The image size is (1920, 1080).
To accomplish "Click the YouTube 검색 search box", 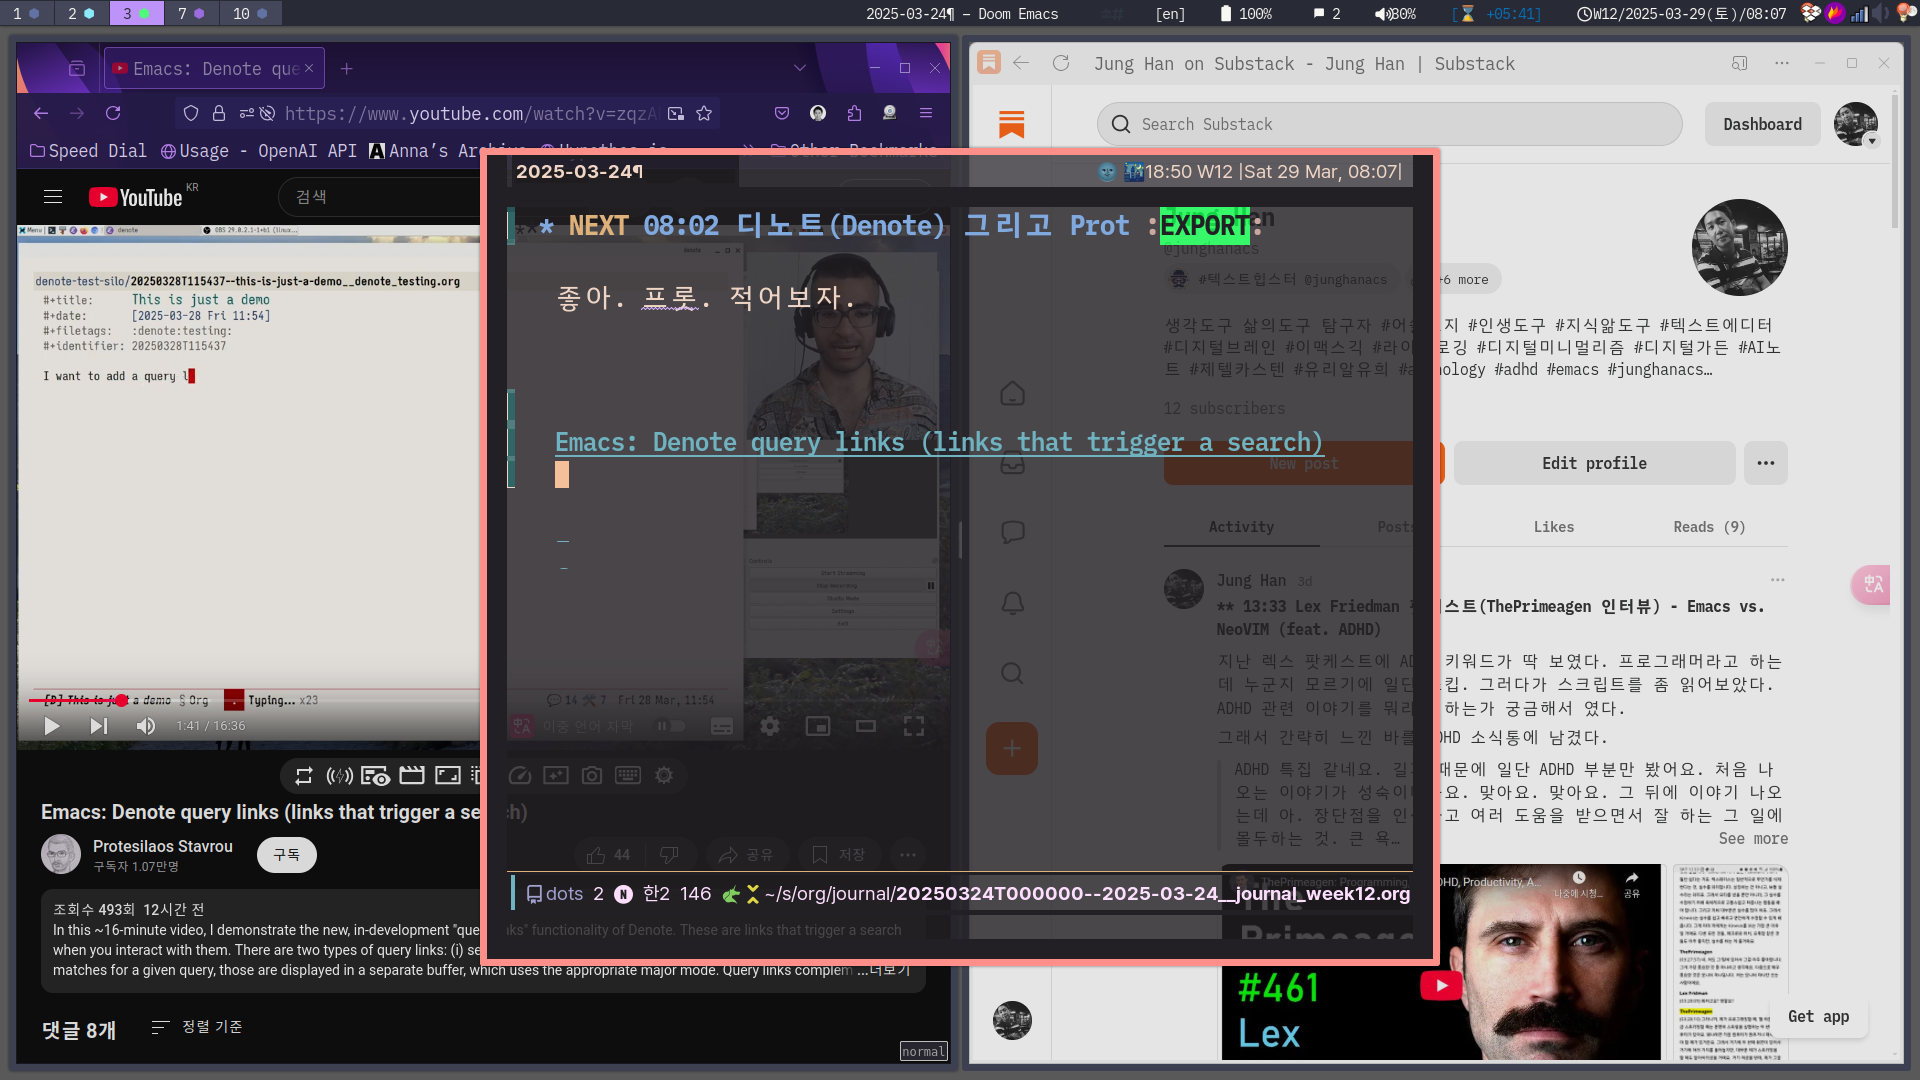I will pyautogui.click(x=380, y=197).
